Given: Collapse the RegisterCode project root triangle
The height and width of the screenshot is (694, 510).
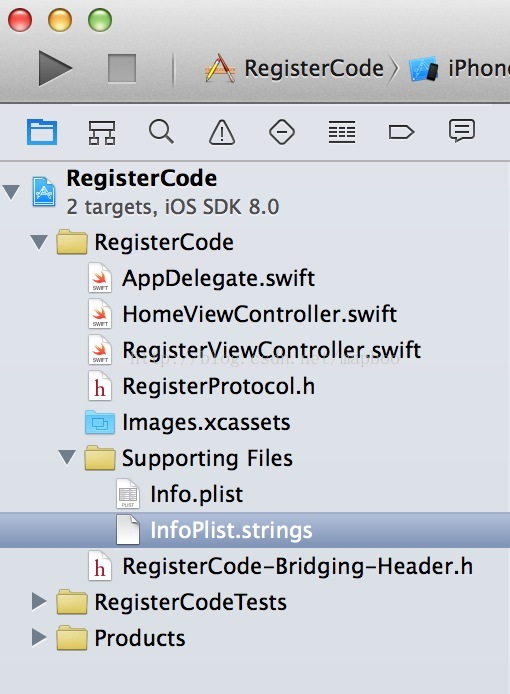Looking at the screenshot, I should tap(11, 192).
